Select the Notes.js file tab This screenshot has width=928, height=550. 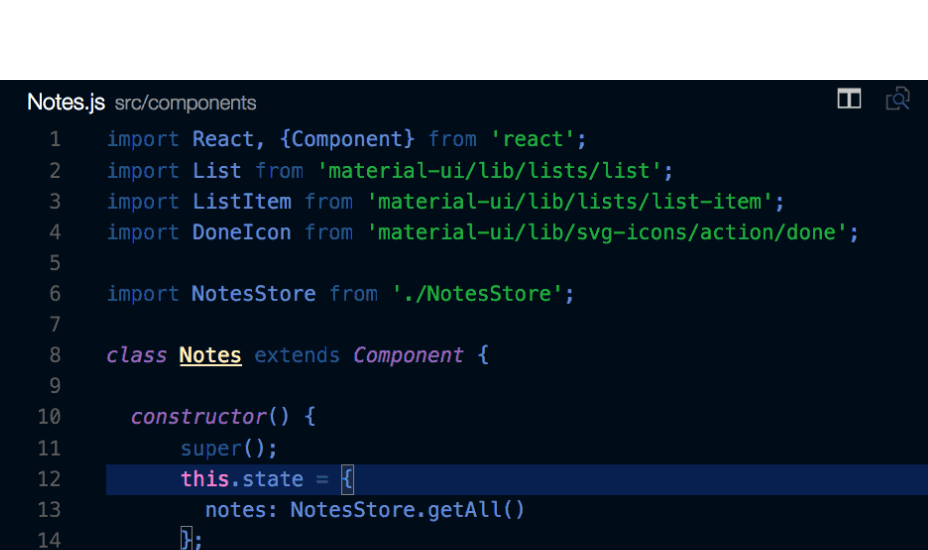pyautogui.click(x=66, y=102)
